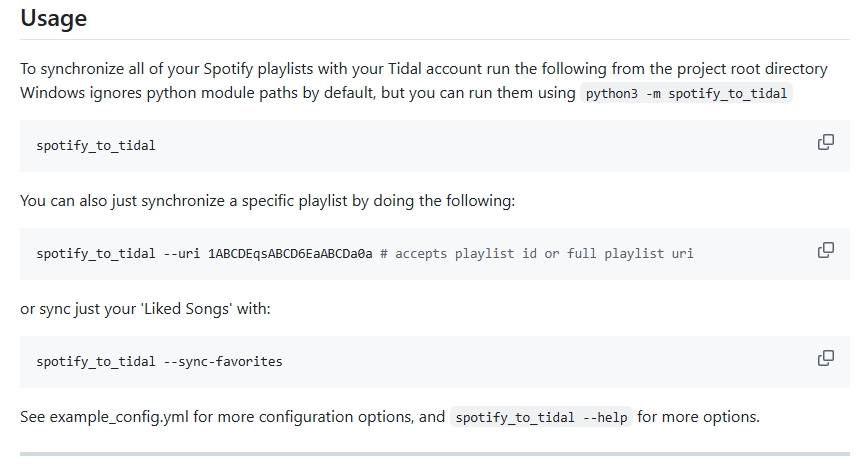Image resolution: width=868 pixels, height=464 pixels.
Task: Click 'for more options.' ending text
Action: [x=698, y=416]
